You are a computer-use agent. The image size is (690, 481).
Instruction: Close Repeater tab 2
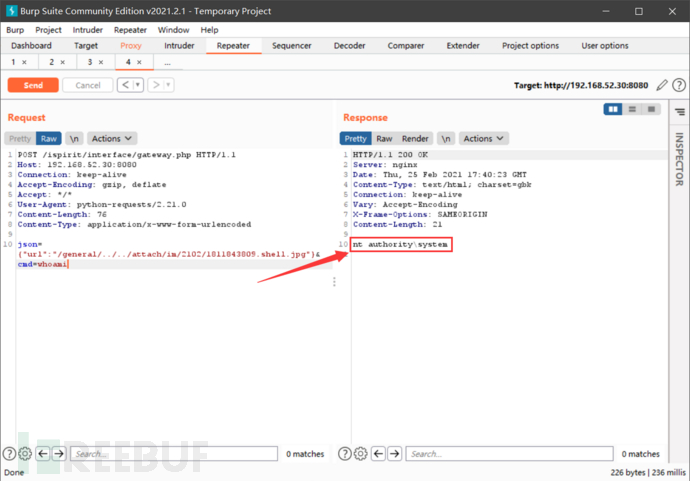point(62,62)
